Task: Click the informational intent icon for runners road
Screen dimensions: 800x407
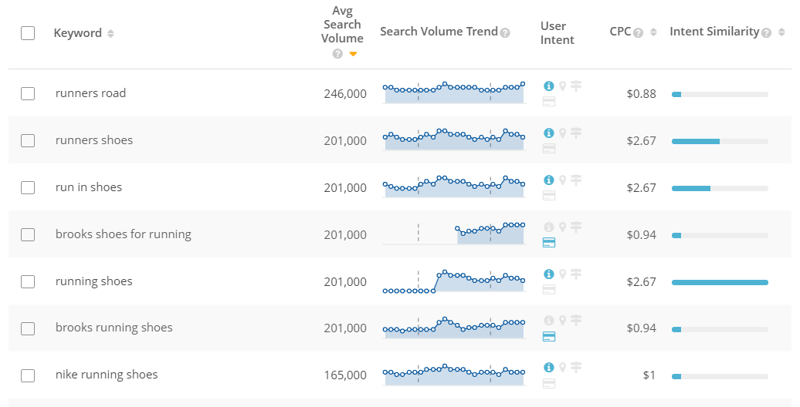Action: click(x=548, y=86)
